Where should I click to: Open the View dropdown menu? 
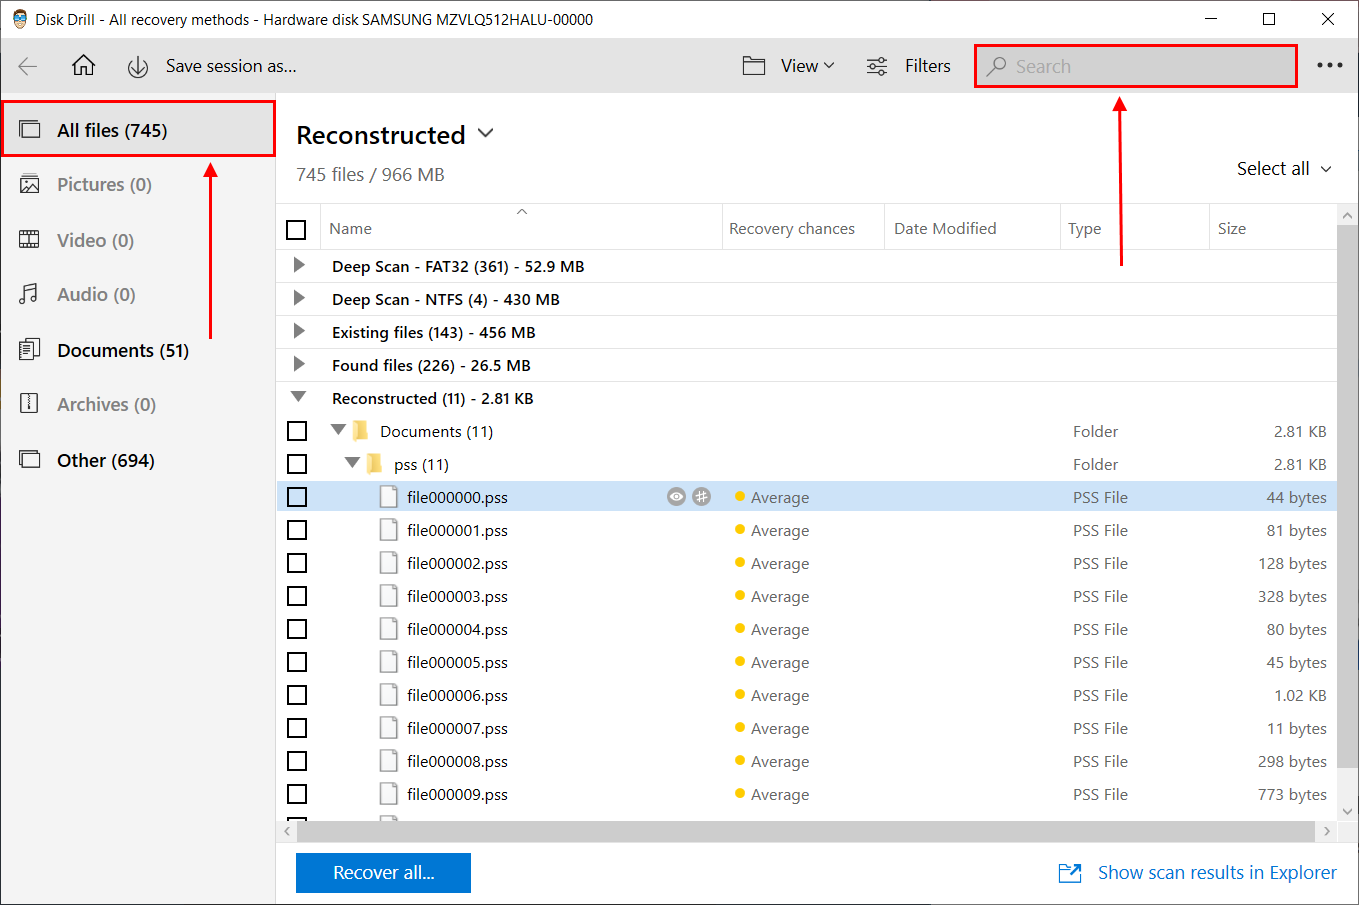coord(789,66)
